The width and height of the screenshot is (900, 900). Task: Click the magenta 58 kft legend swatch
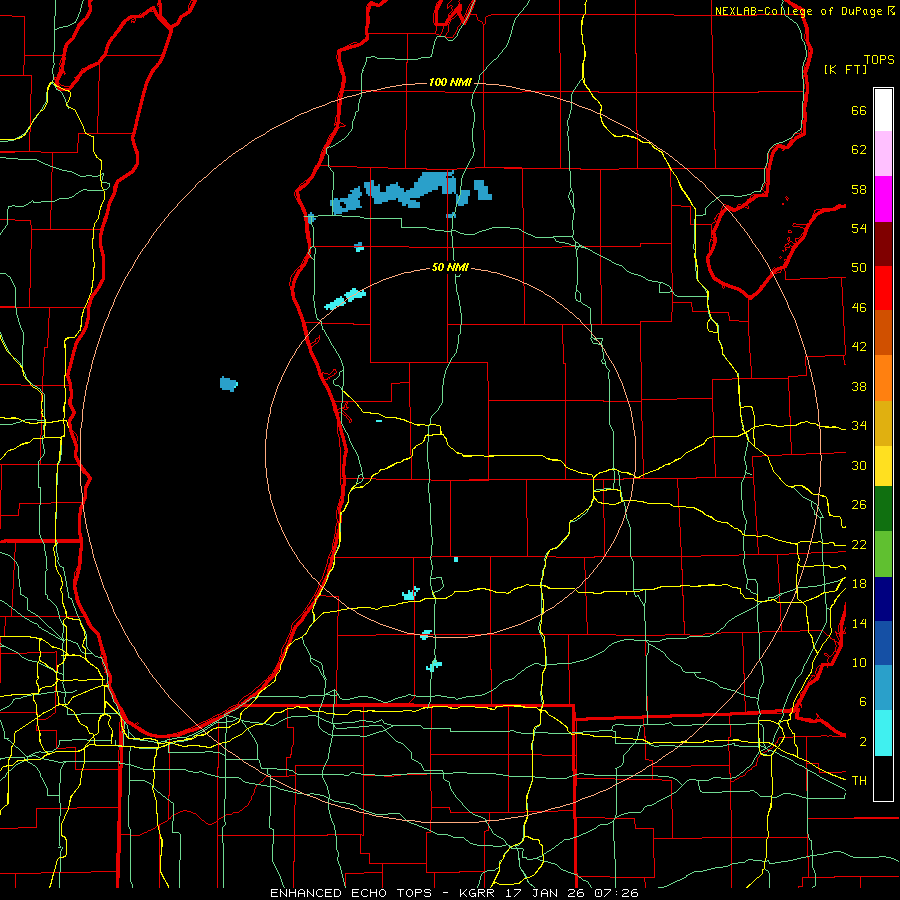883,199
